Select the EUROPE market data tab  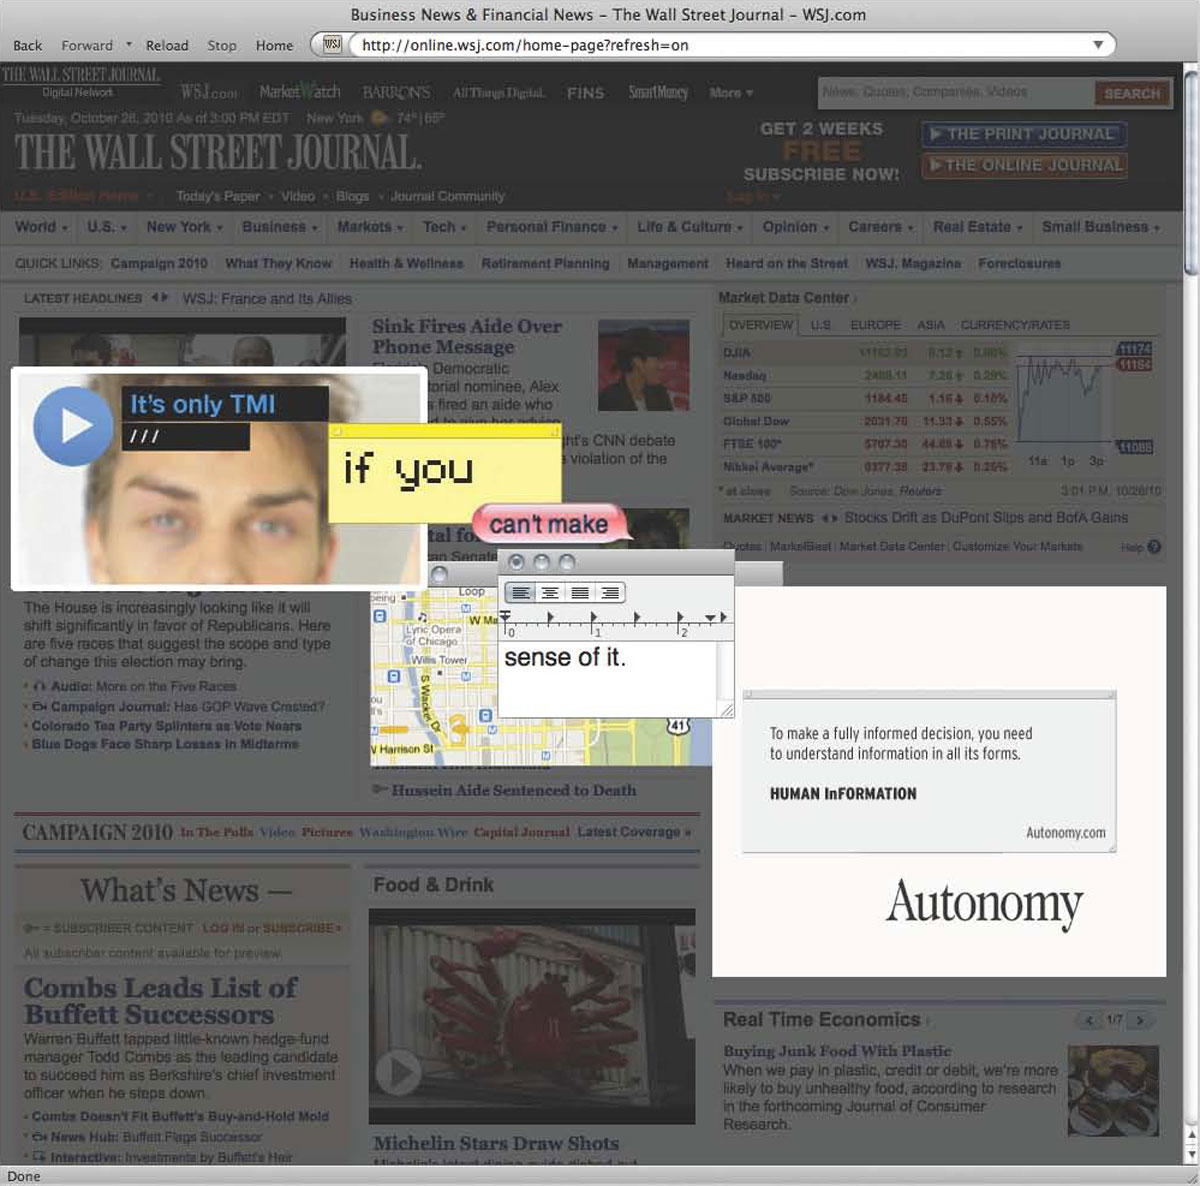click(875, 325)
